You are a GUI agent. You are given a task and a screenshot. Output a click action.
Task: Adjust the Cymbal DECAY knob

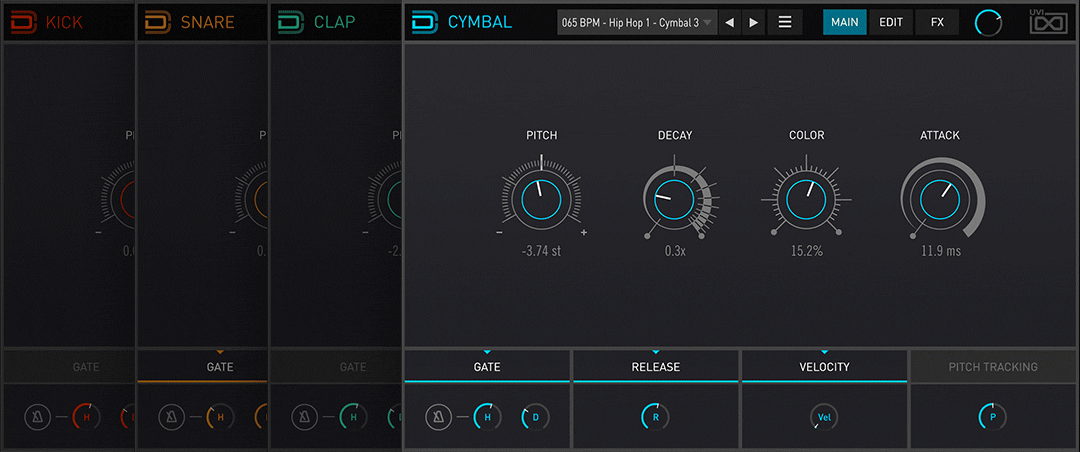(x=674, y=200)
